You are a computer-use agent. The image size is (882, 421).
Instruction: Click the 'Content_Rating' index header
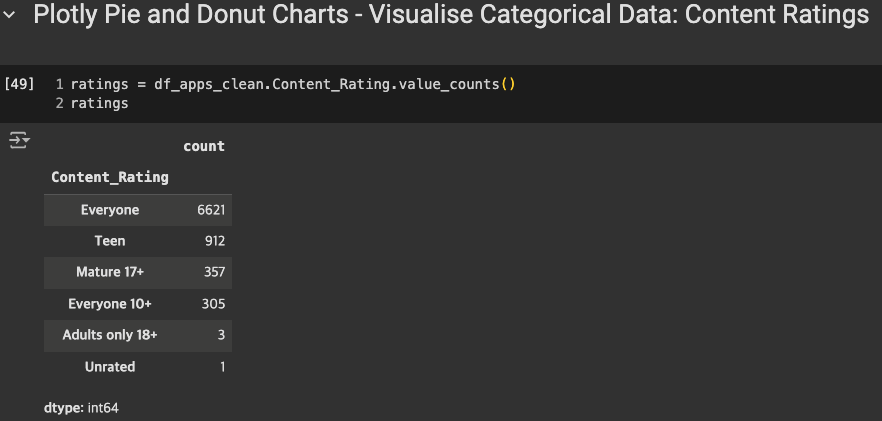(110, 177)
